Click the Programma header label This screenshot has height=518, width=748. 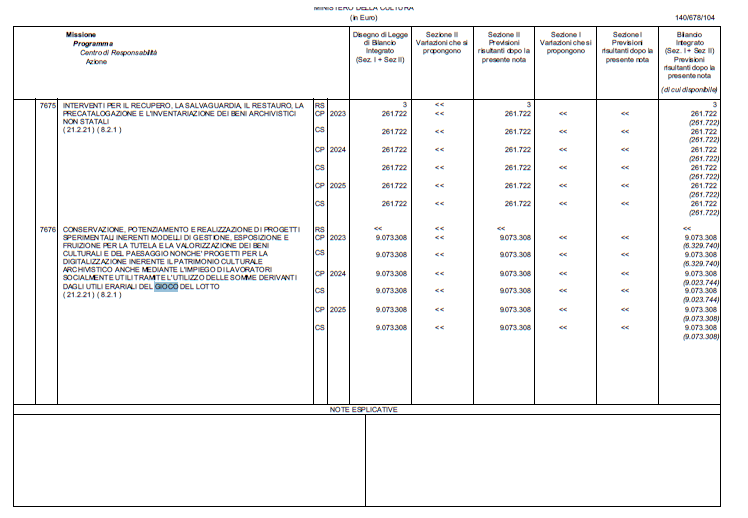point(93,43)
